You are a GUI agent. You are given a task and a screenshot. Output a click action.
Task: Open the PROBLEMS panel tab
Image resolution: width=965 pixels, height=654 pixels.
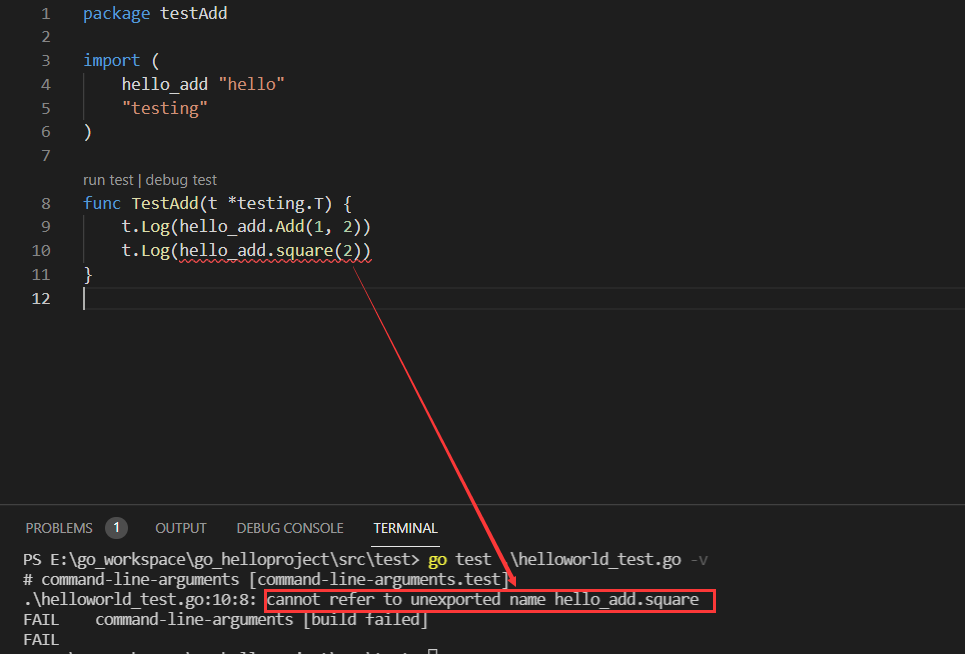59,528
